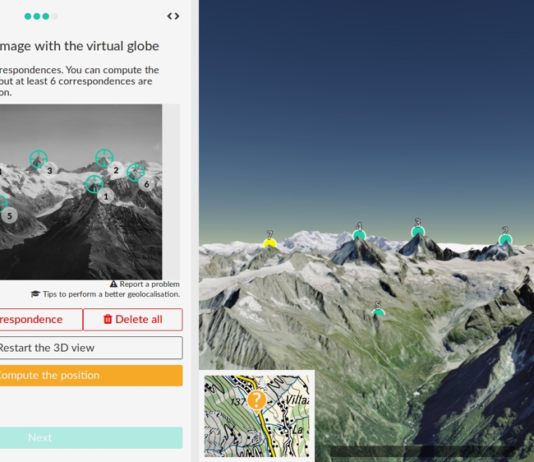Select crosshair marker 6 on the photo

point(136,172)
